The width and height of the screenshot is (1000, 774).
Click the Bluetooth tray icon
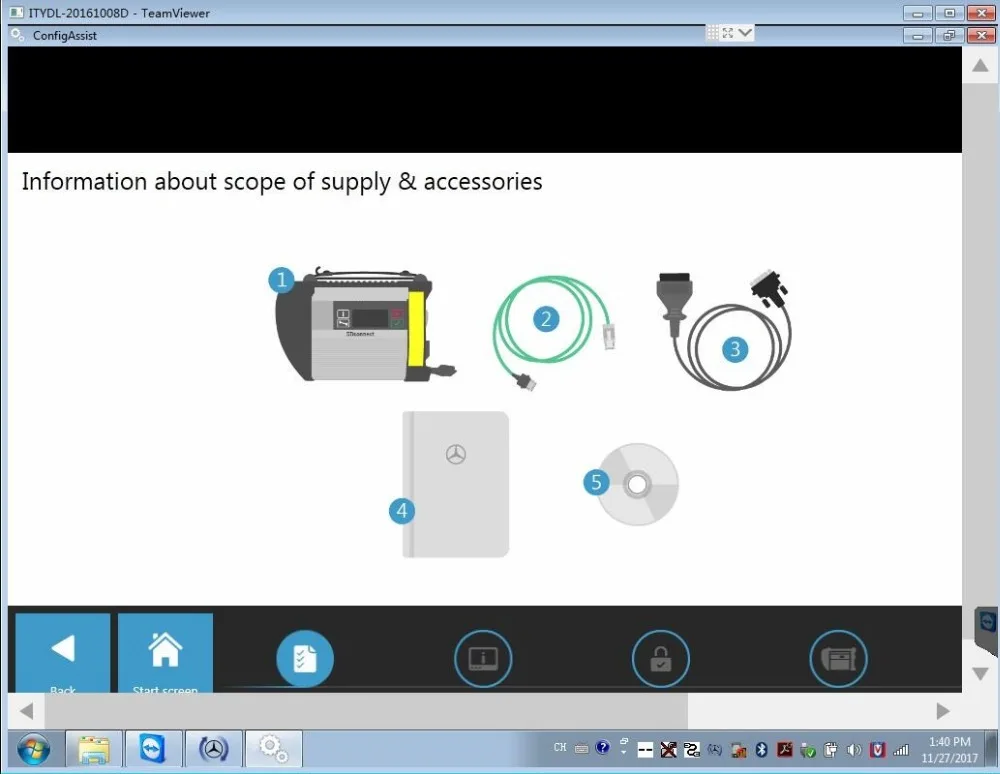pos(761,750)
